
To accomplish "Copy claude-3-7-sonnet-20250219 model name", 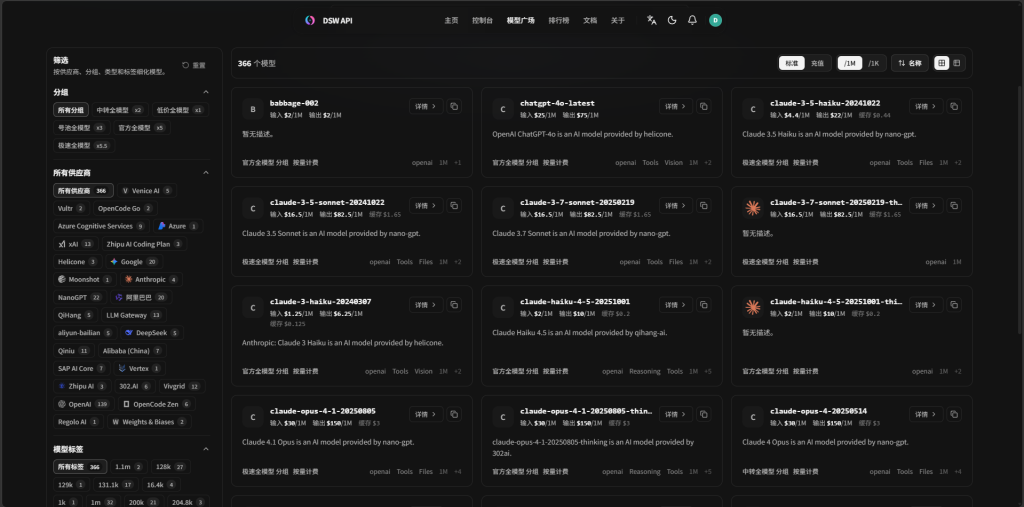I will [x=704, y=206].
